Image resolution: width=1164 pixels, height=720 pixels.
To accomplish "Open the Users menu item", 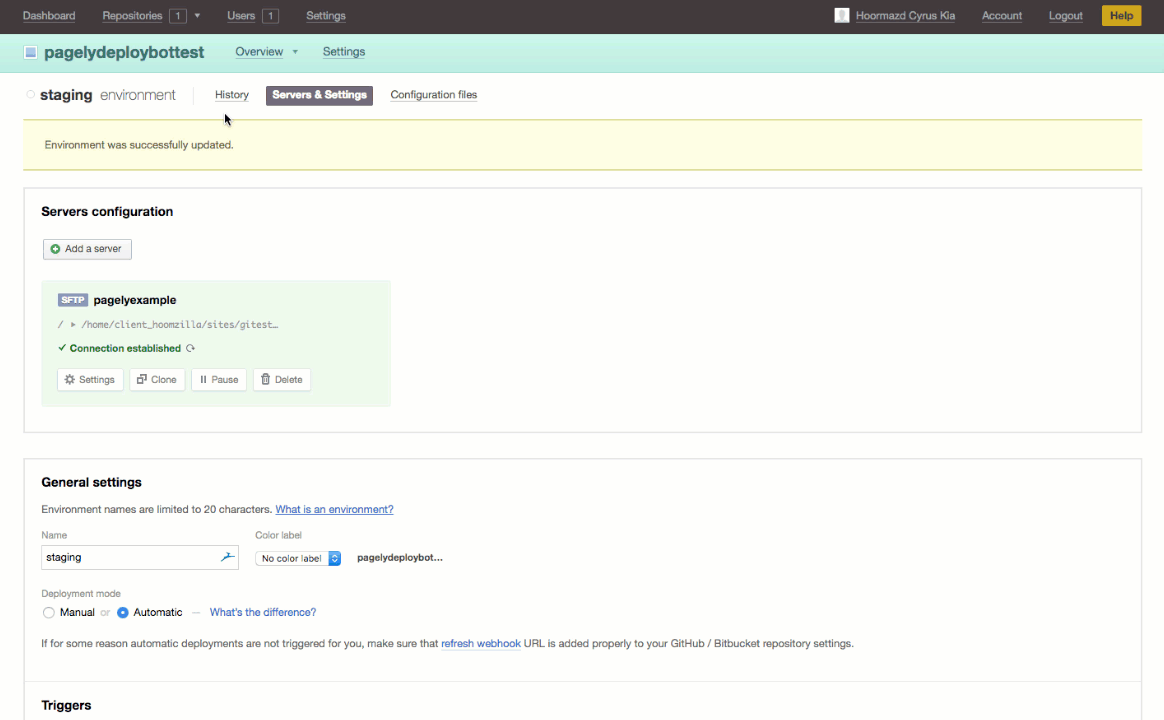I will [x=241, y=16].
